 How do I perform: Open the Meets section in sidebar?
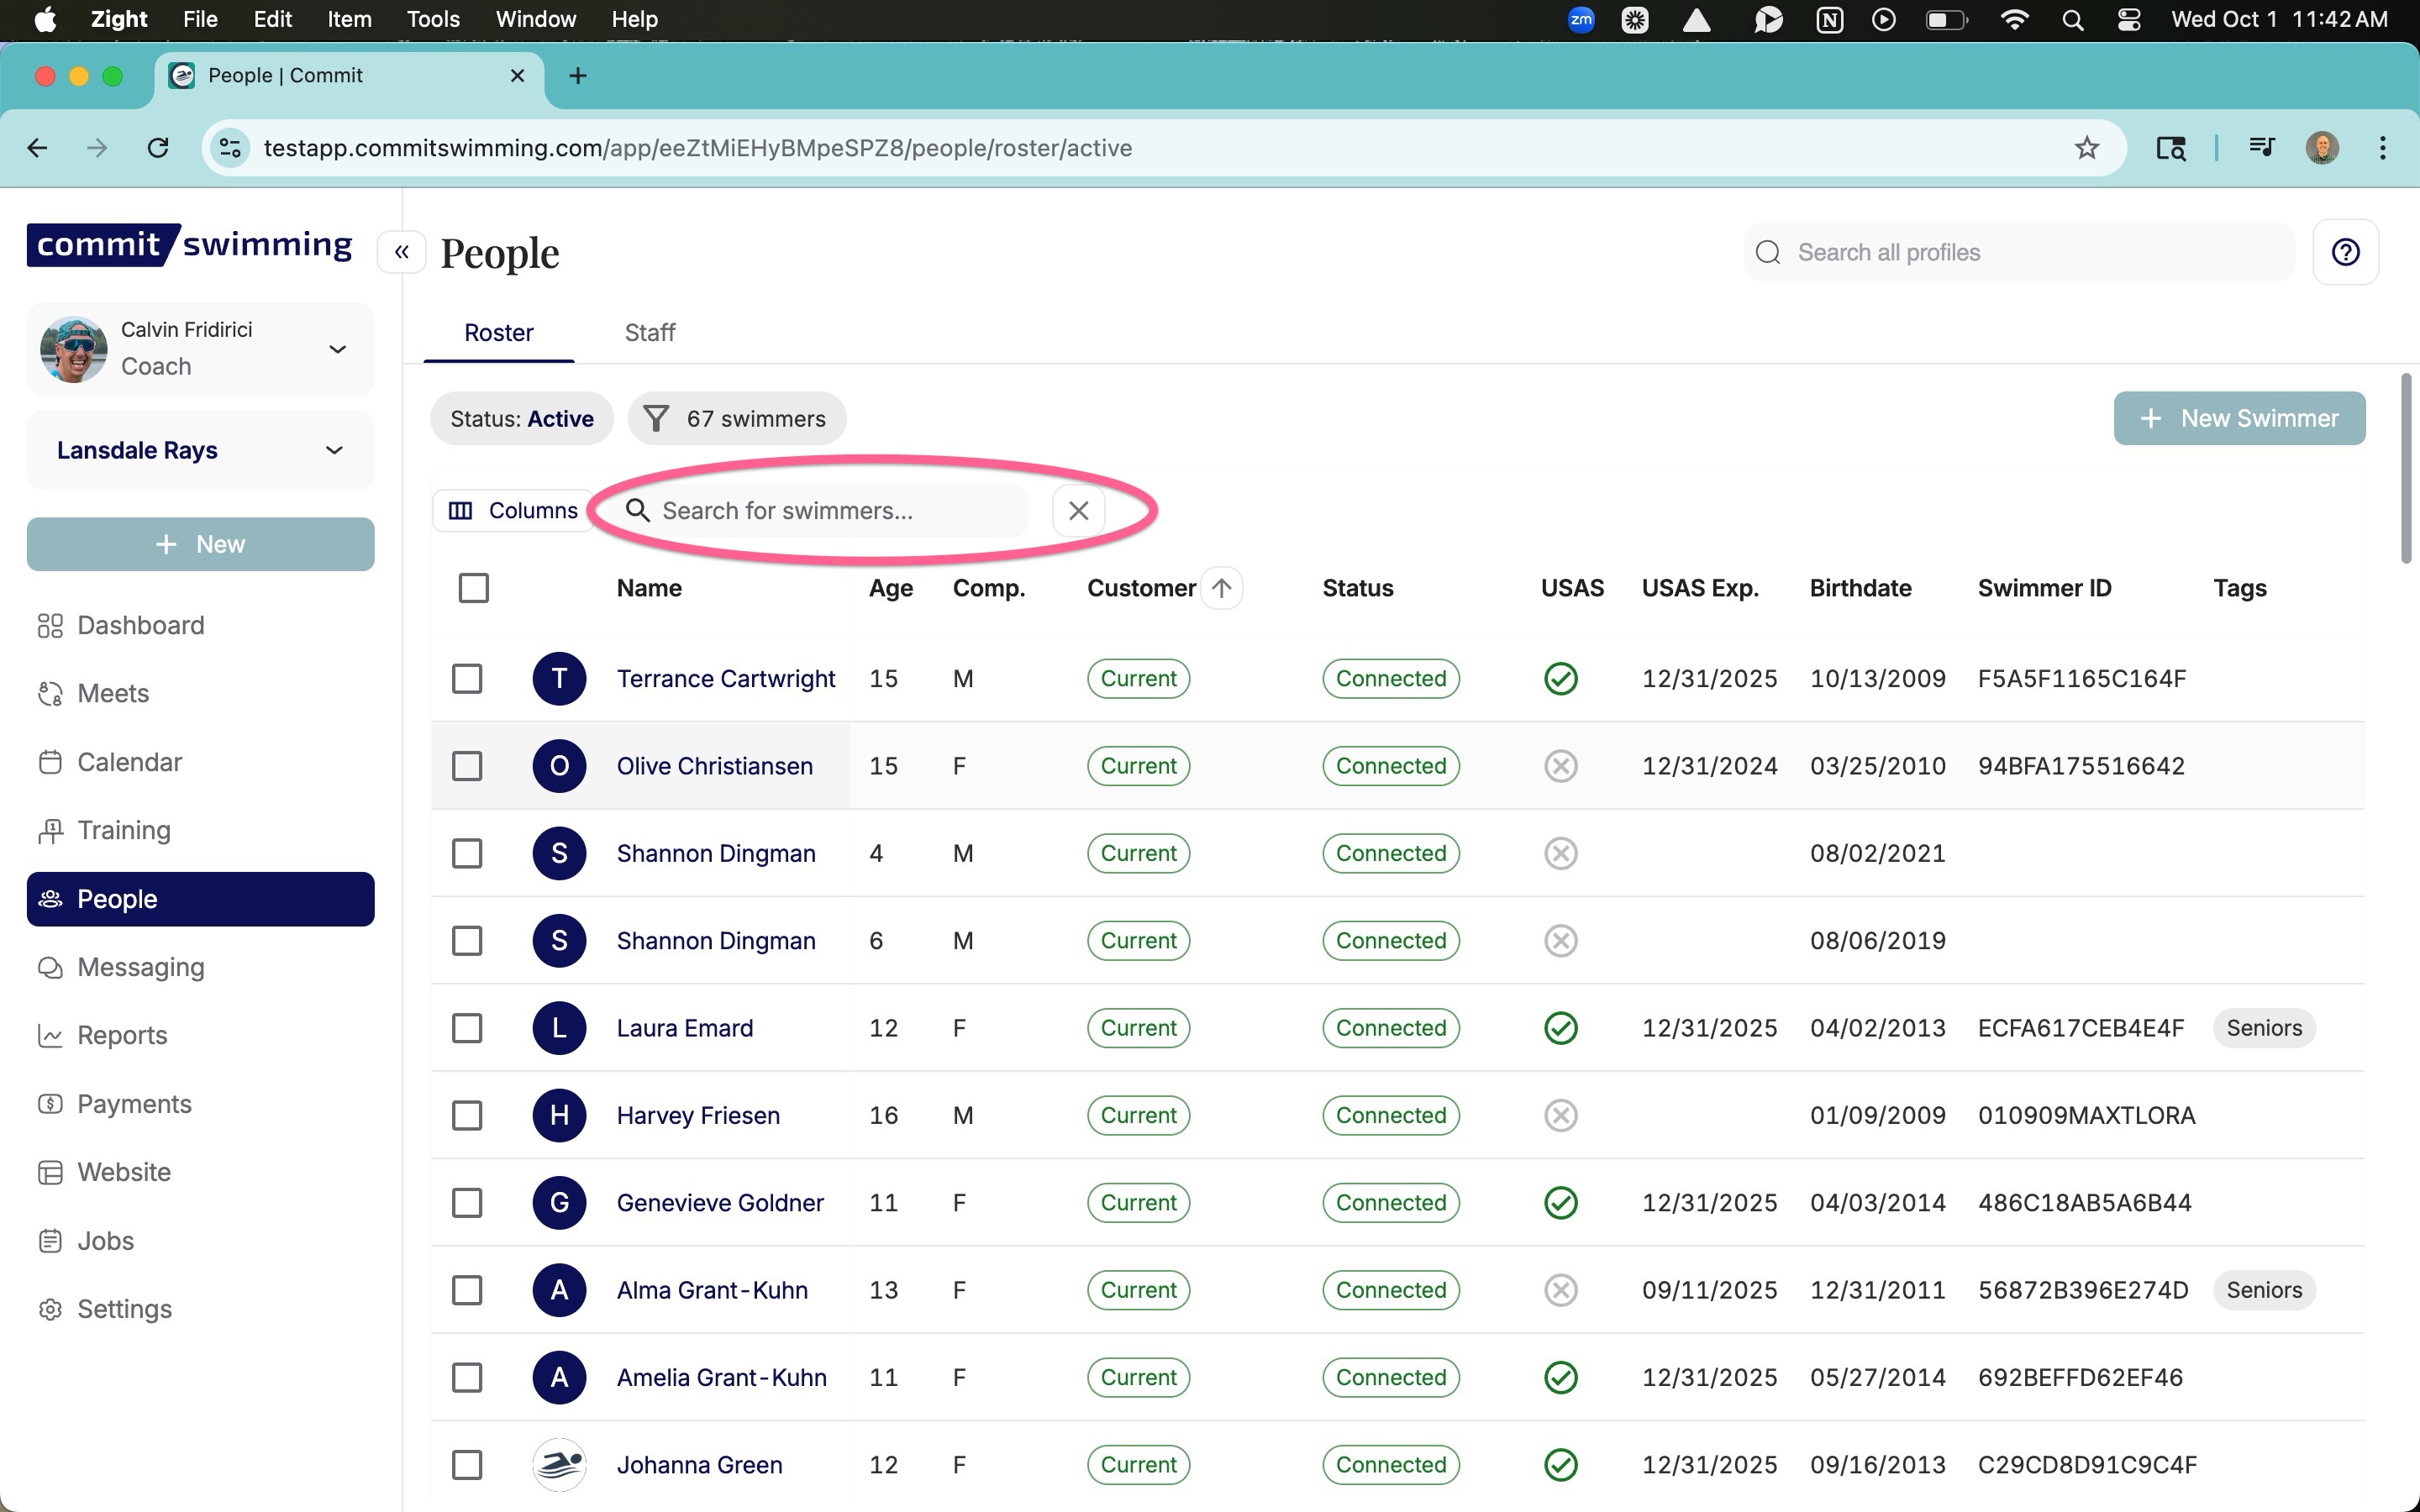113,693
